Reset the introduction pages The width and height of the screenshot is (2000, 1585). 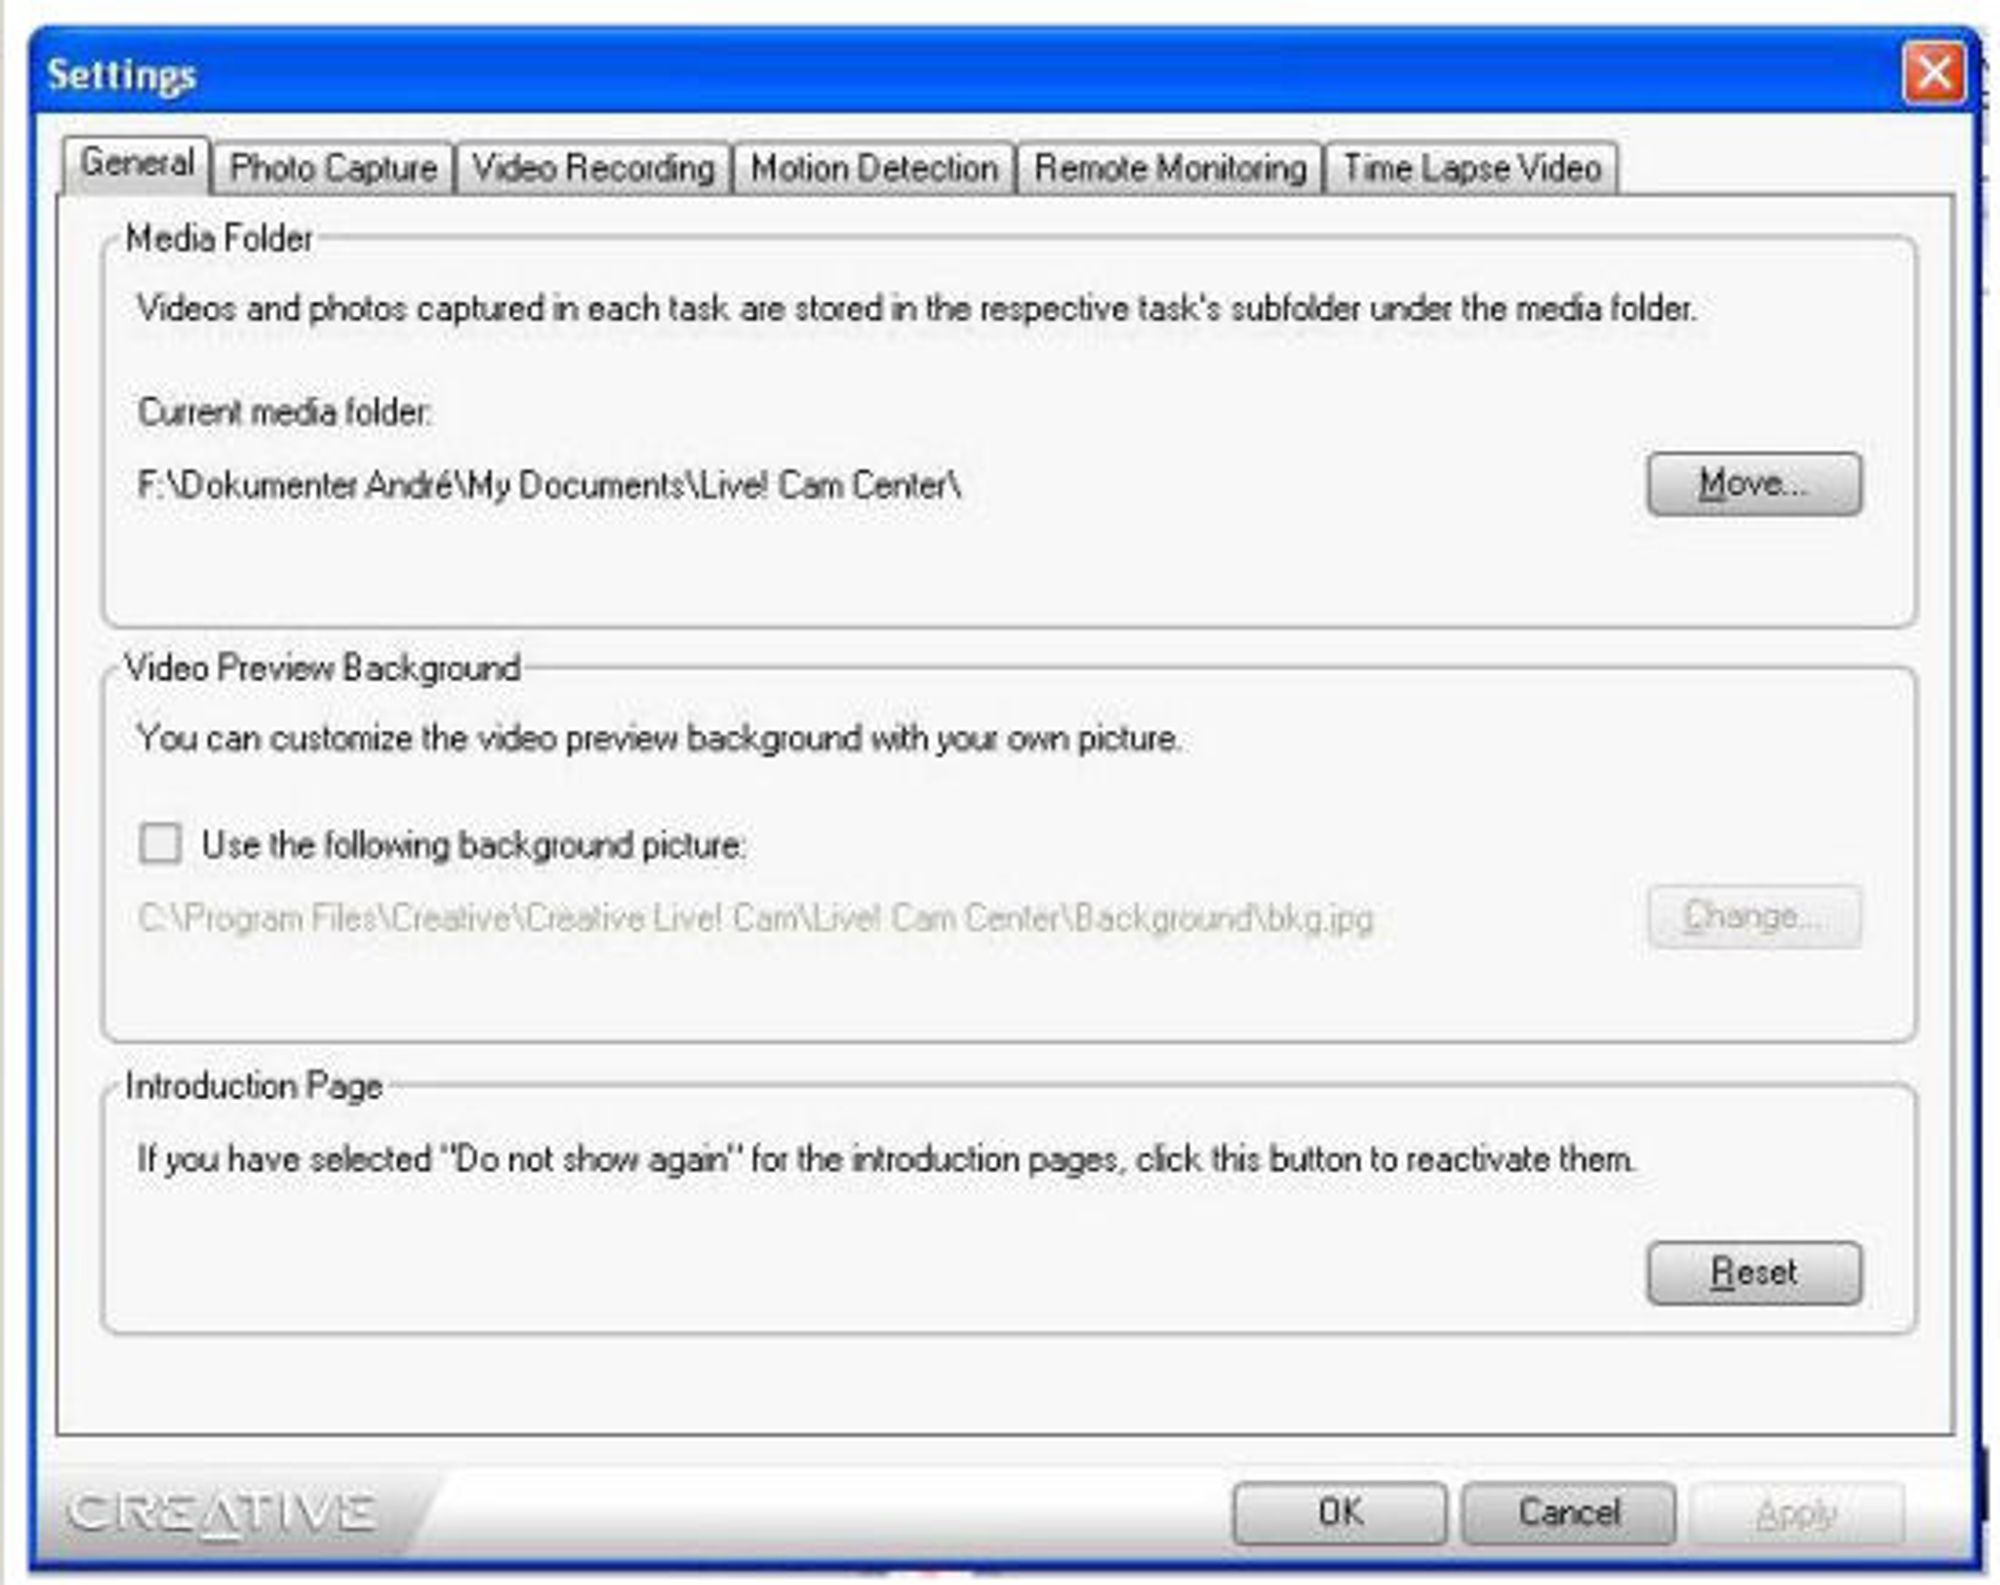tap(1754, 1273)
